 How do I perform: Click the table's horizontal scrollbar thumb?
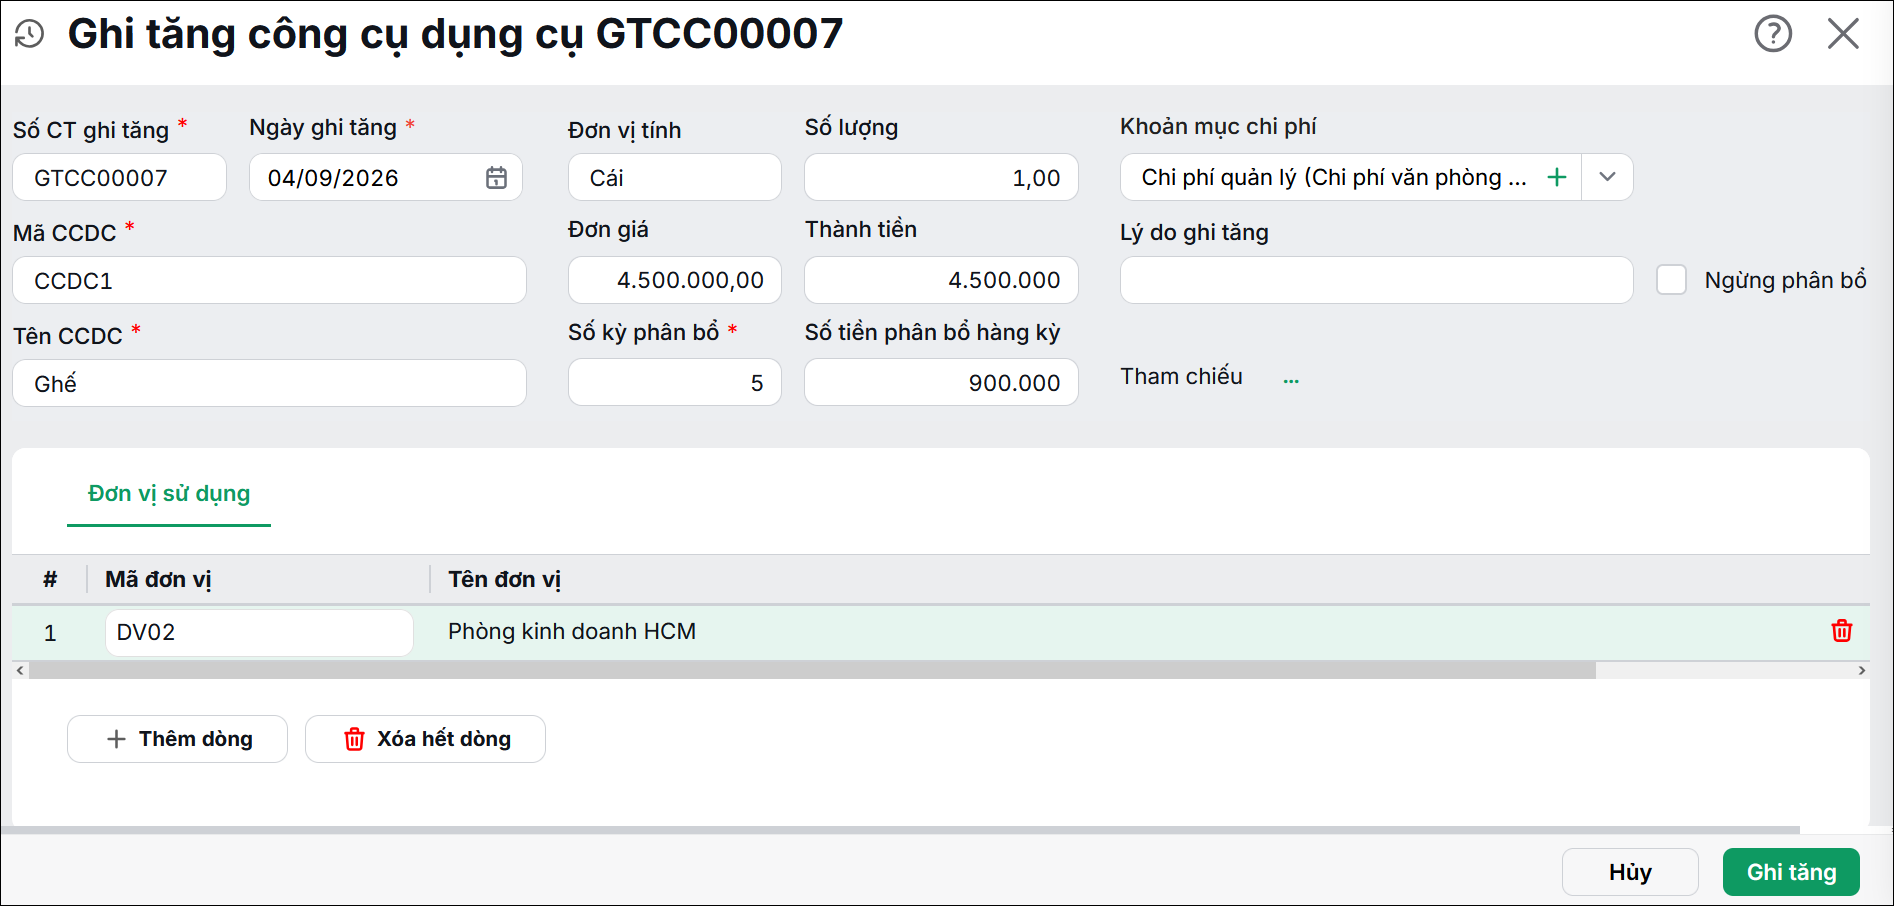tap(812, 671)
